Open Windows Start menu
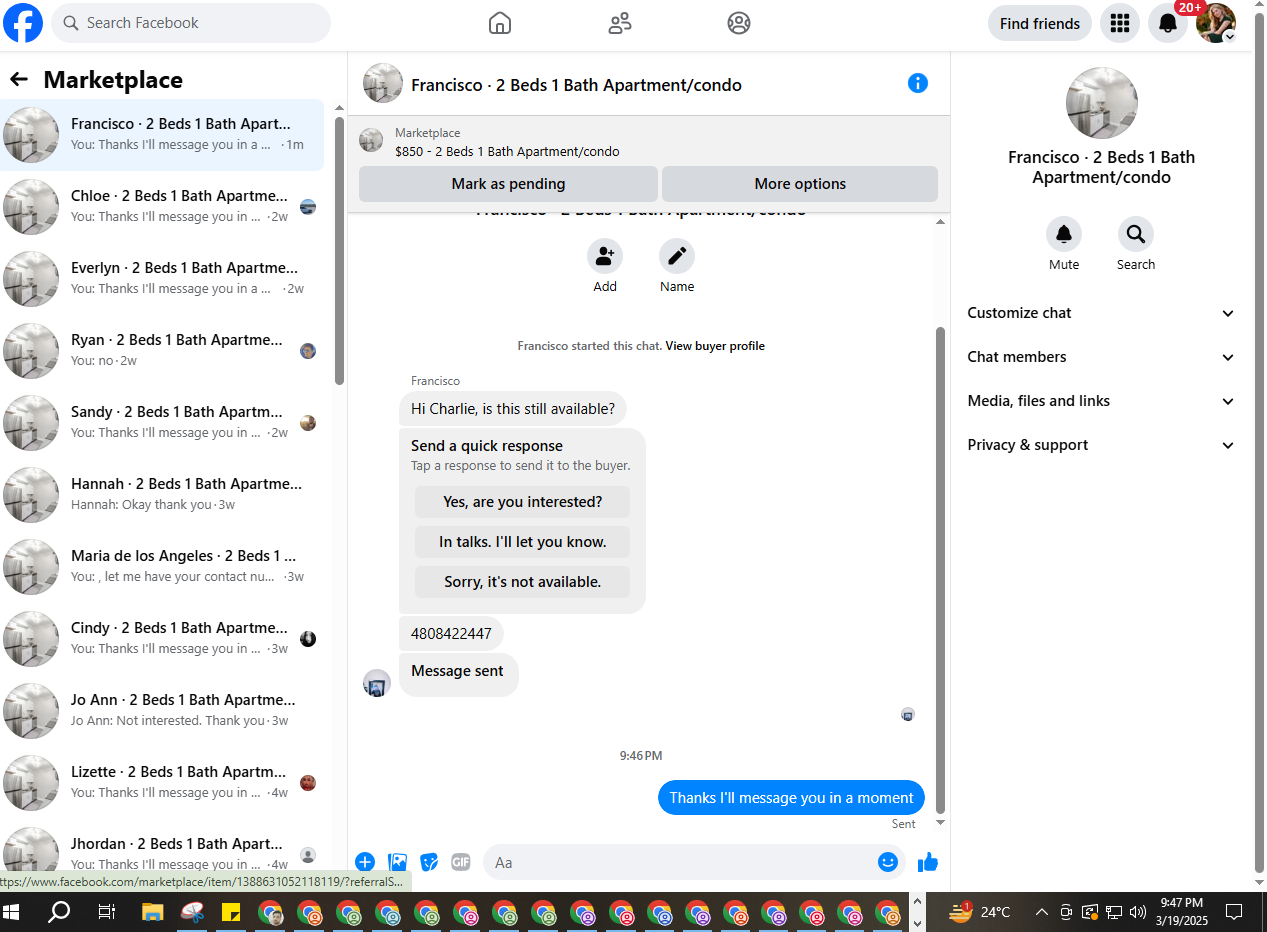This screenshot has height=932, width=1267. pos(12,912)
